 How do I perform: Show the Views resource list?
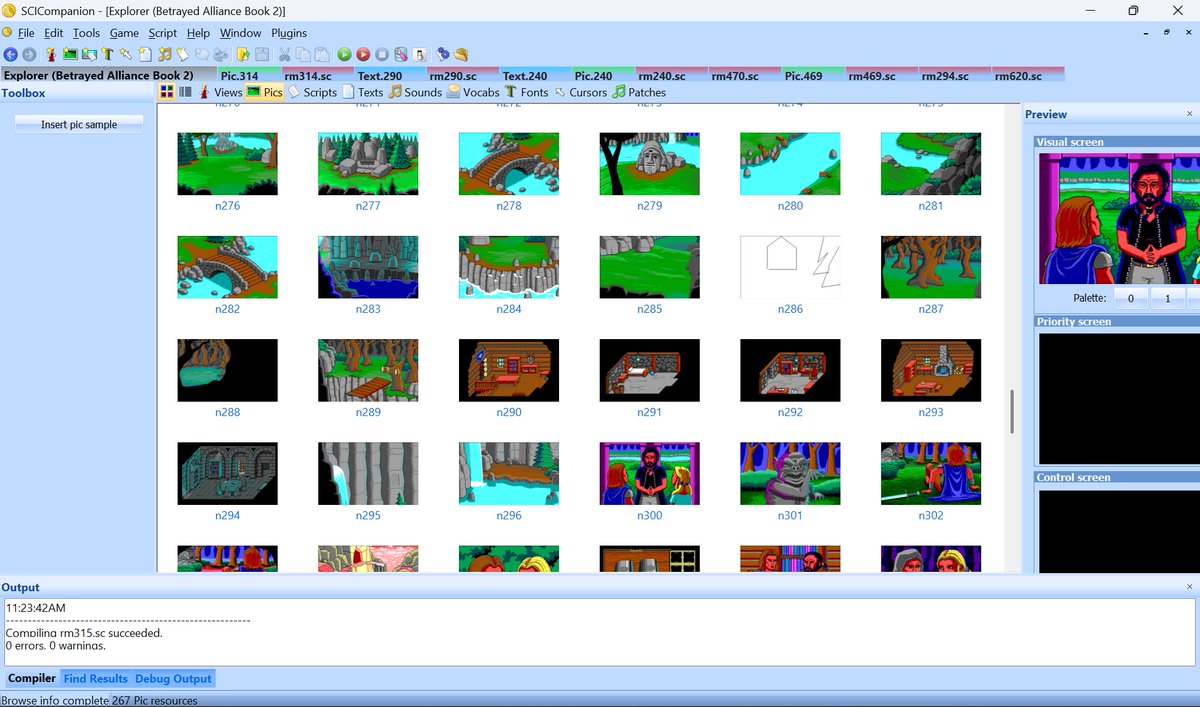pos(220,92)
